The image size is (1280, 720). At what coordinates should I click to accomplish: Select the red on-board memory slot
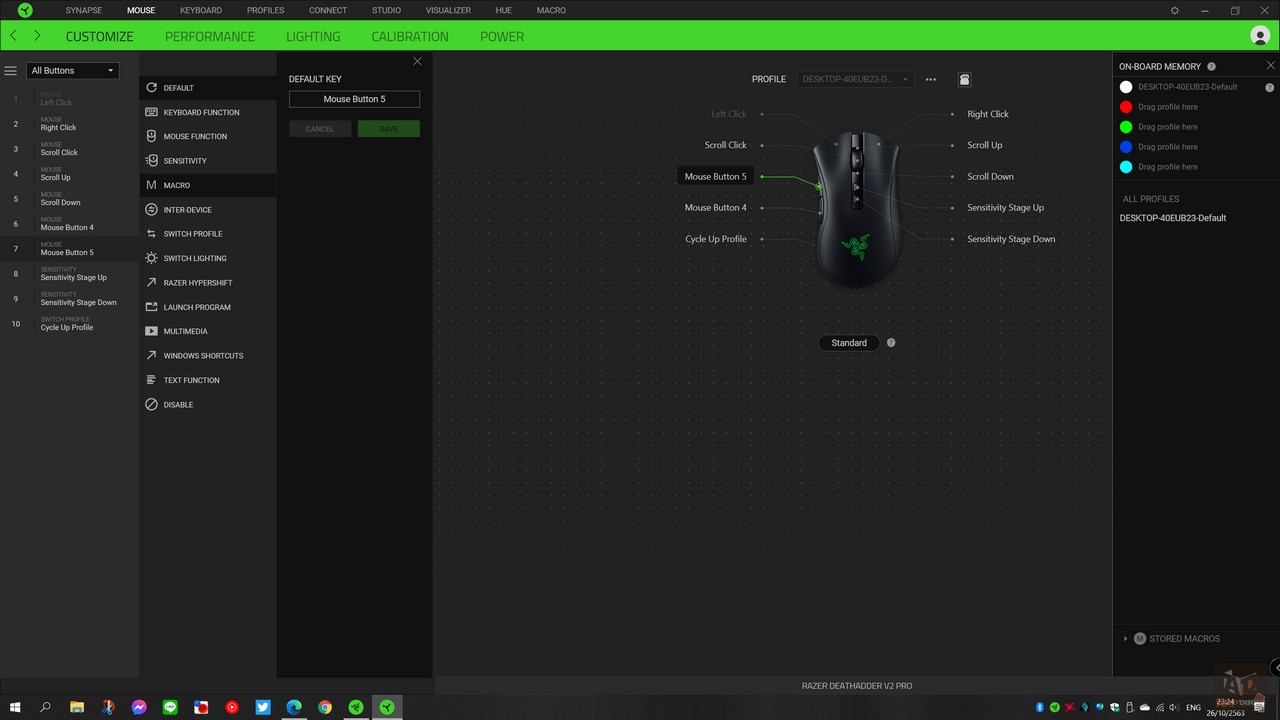(x=1126, y=107)
